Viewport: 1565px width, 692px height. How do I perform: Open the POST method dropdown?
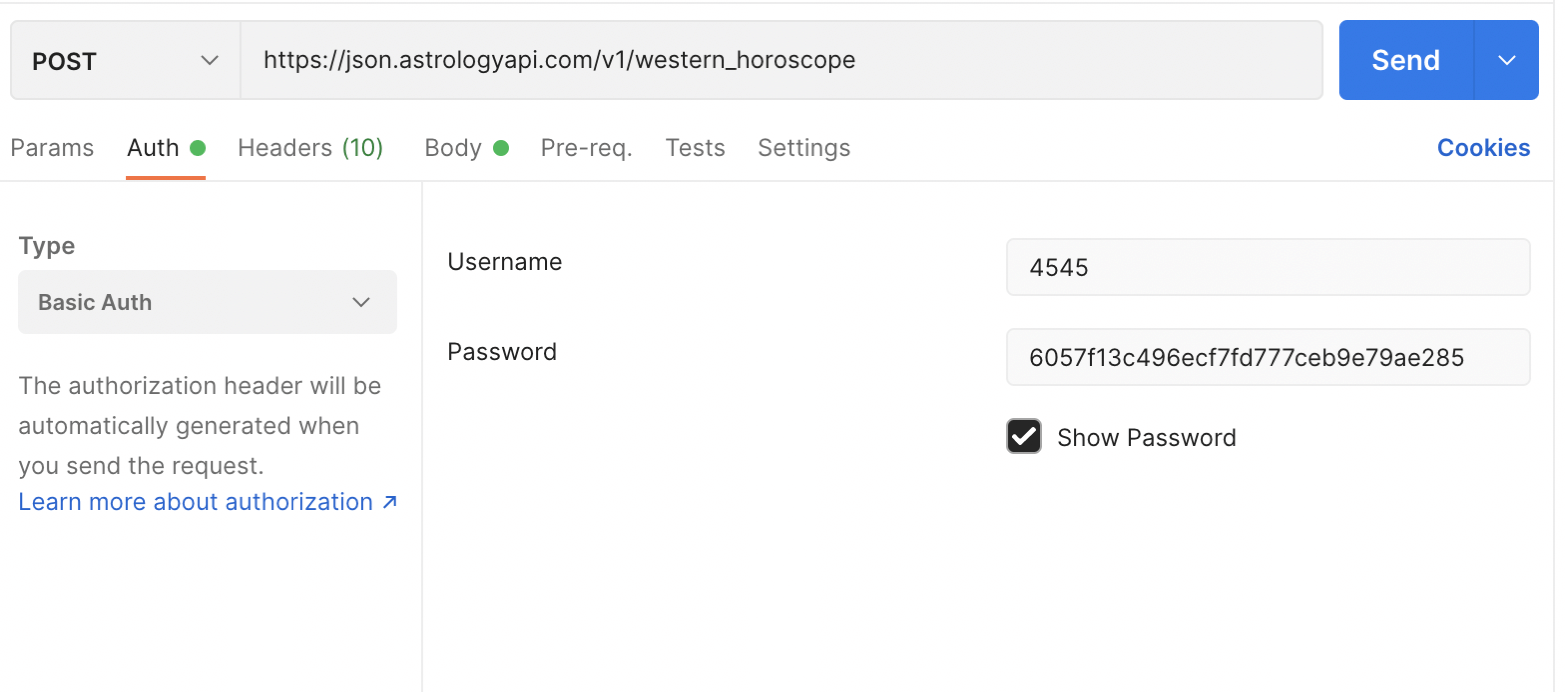coord(125,61)
